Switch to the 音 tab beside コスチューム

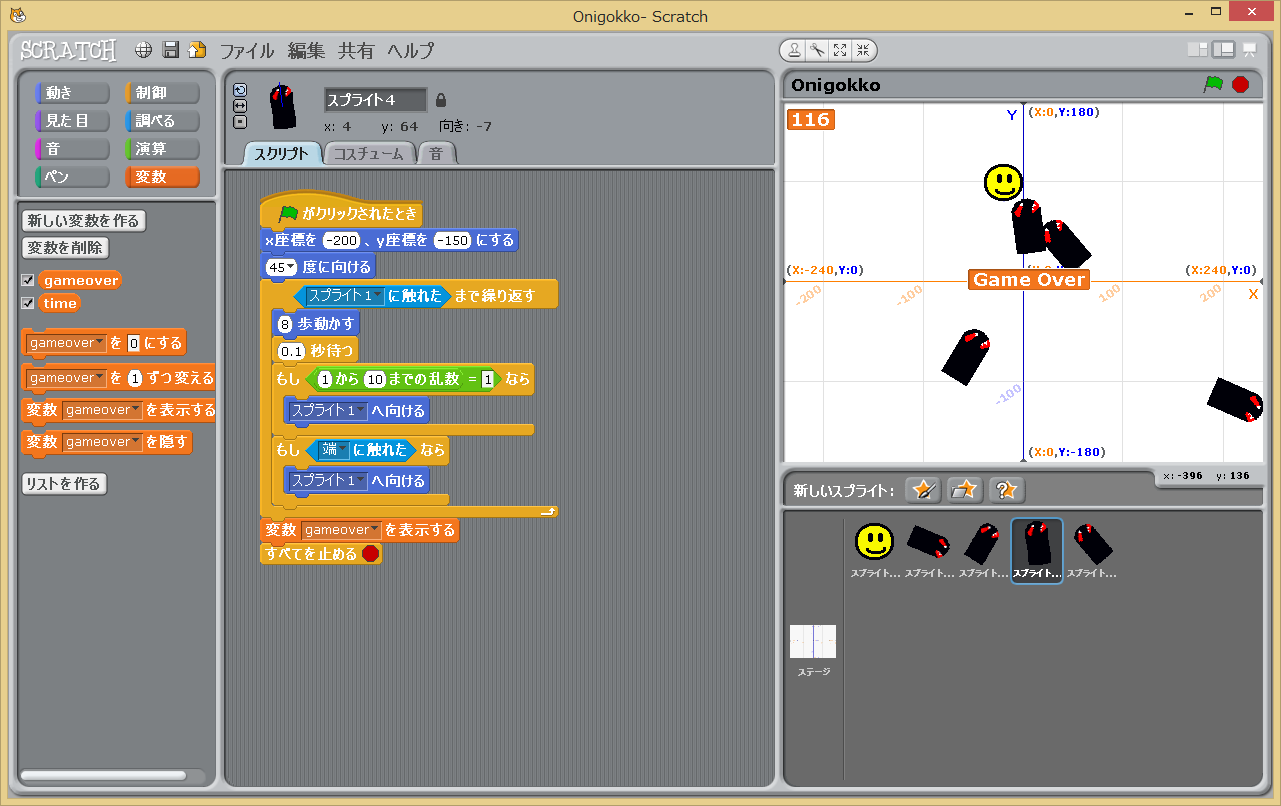pyautogui.click(x=436, y=154)
